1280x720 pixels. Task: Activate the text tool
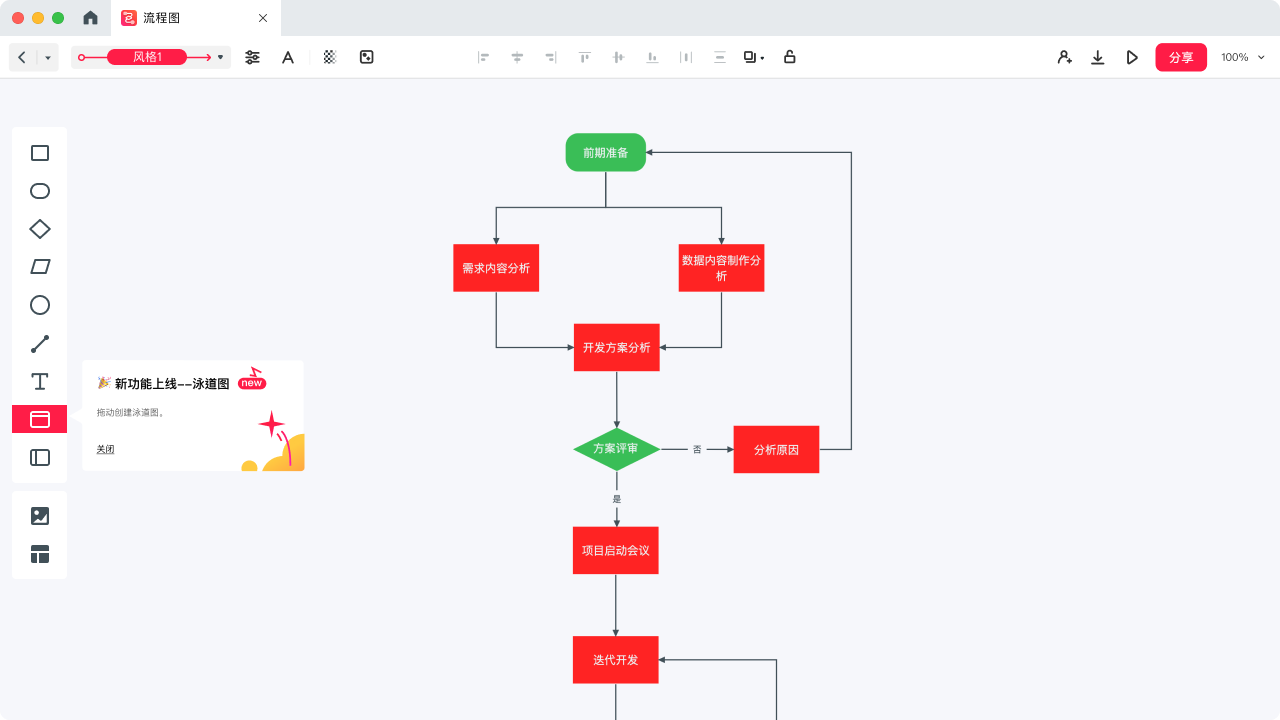tap(40, 381)
